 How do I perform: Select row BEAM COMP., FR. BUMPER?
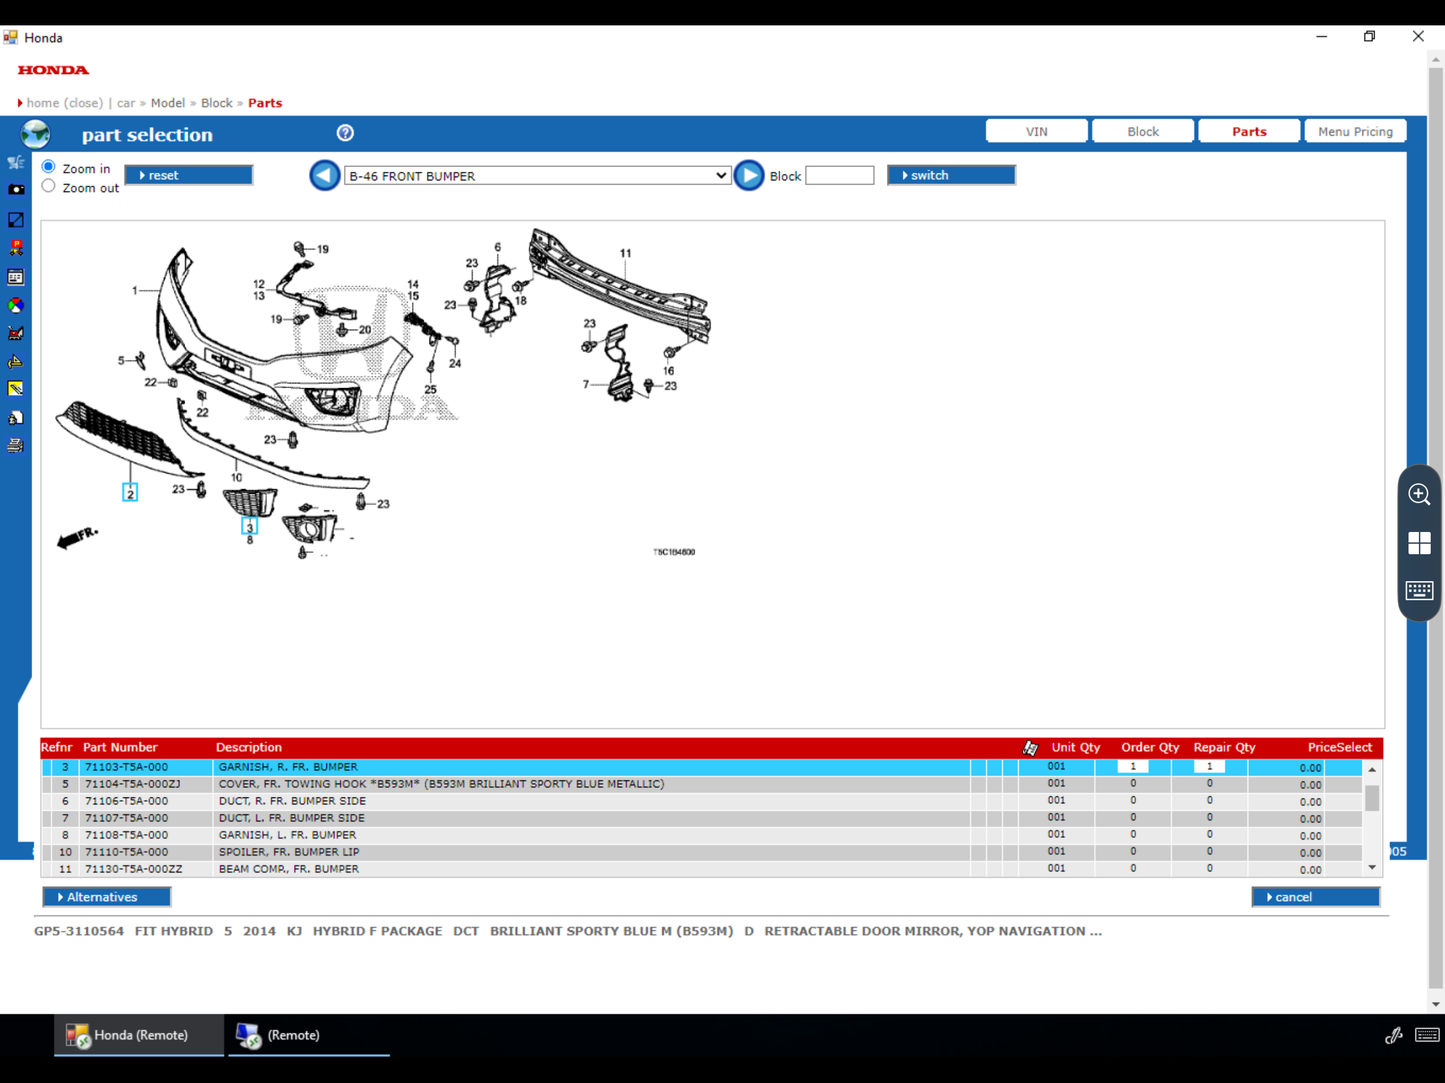[702, 869]
